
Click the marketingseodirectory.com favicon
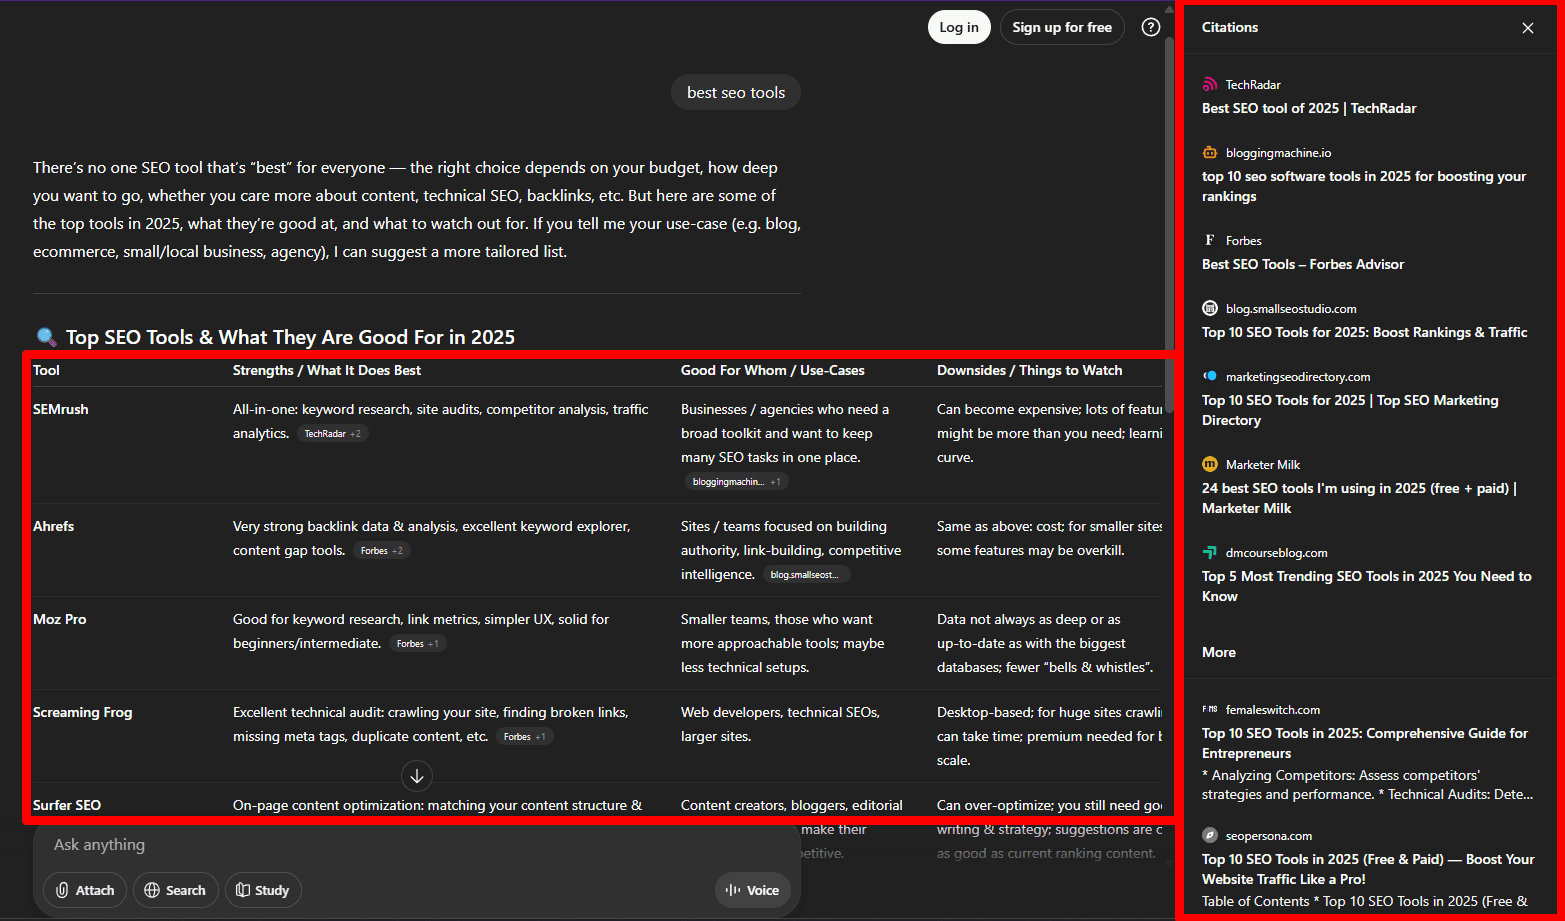tap(1210, 377)
